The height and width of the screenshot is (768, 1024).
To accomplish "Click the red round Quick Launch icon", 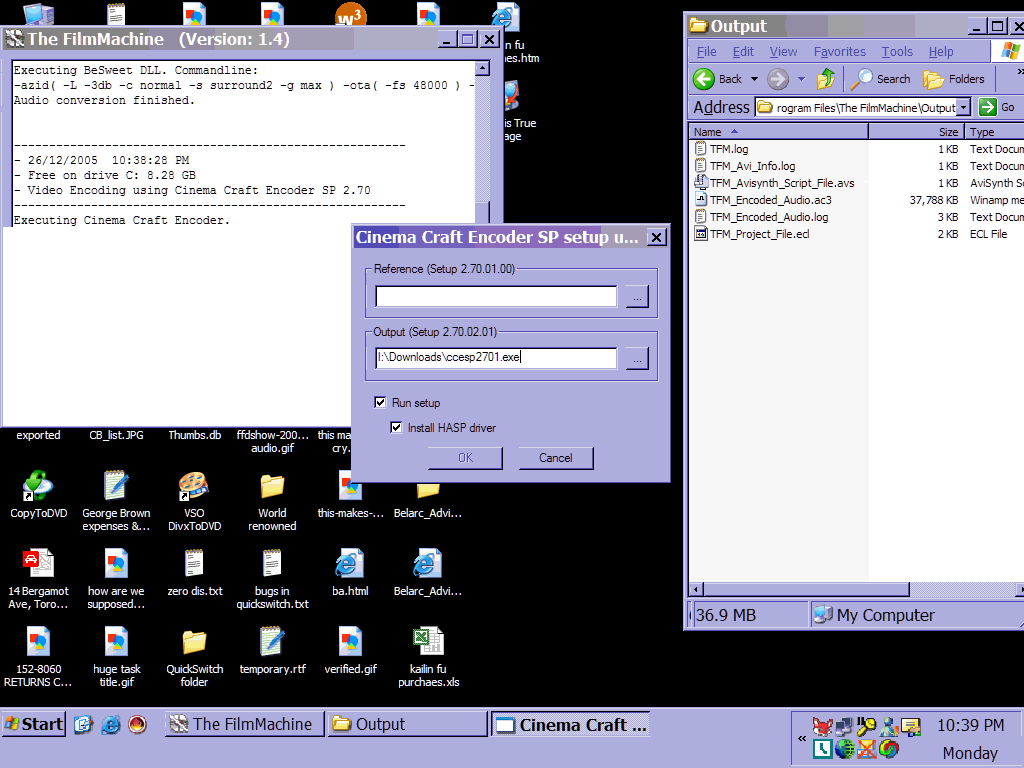I will 137,724.
